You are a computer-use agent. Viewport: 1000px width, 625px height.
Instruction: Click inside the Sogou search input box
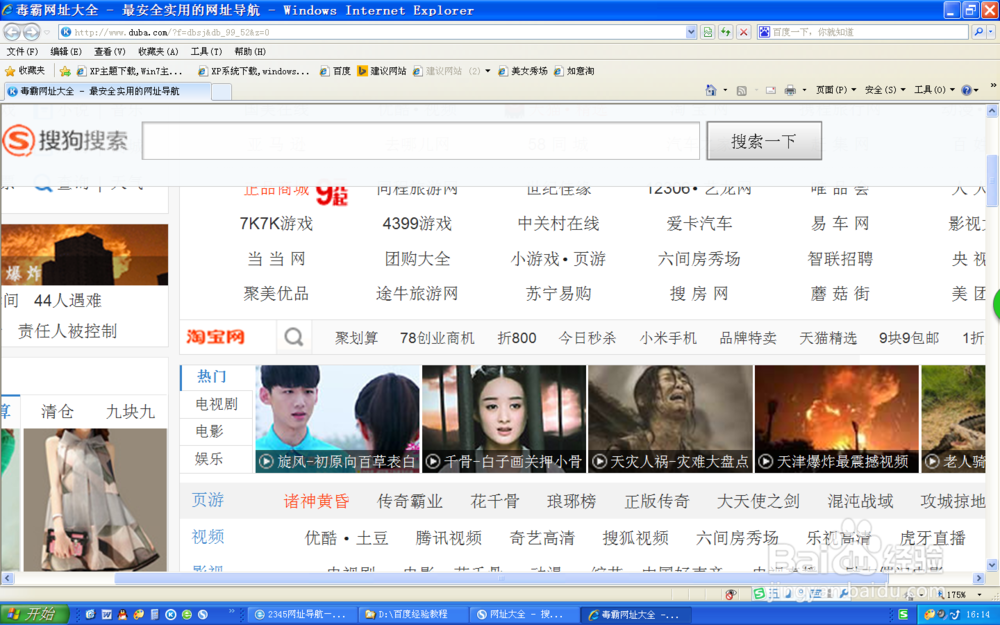(x=420, y=140)
